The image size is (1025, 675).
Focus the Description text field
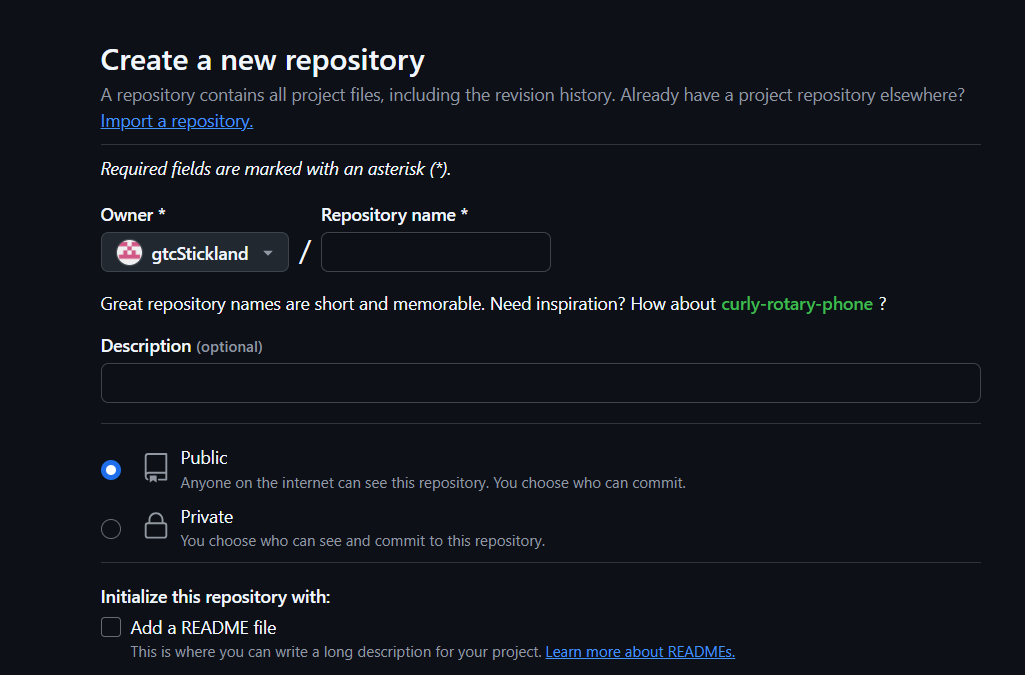541,383
